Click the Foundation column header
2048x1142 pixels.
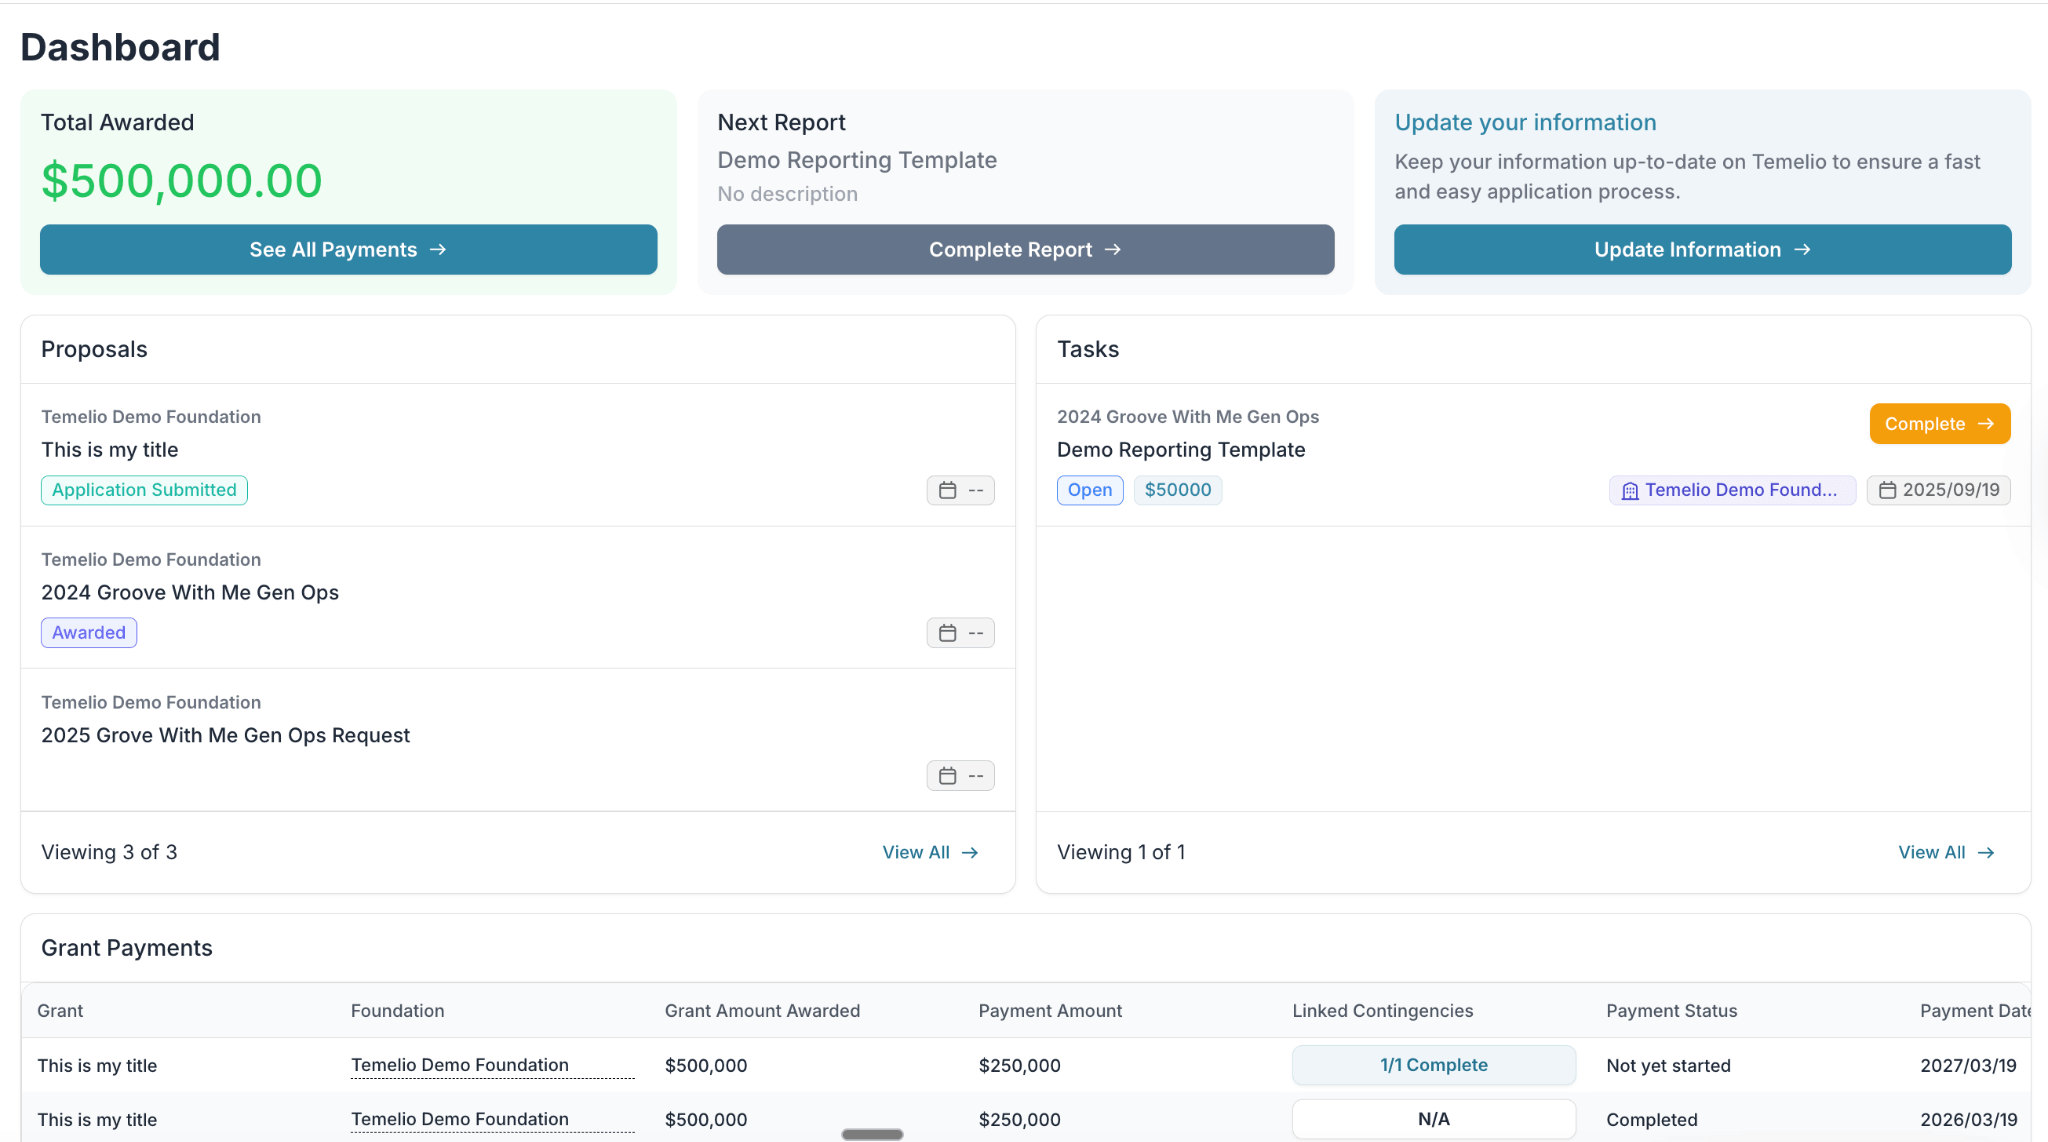click(397, 1011)
